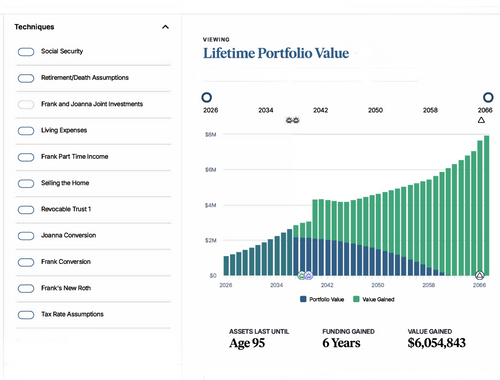This screenshot has width=500, height=380.
Task: Click the Tax Rate Assumptions label
Action: (72, 314)
